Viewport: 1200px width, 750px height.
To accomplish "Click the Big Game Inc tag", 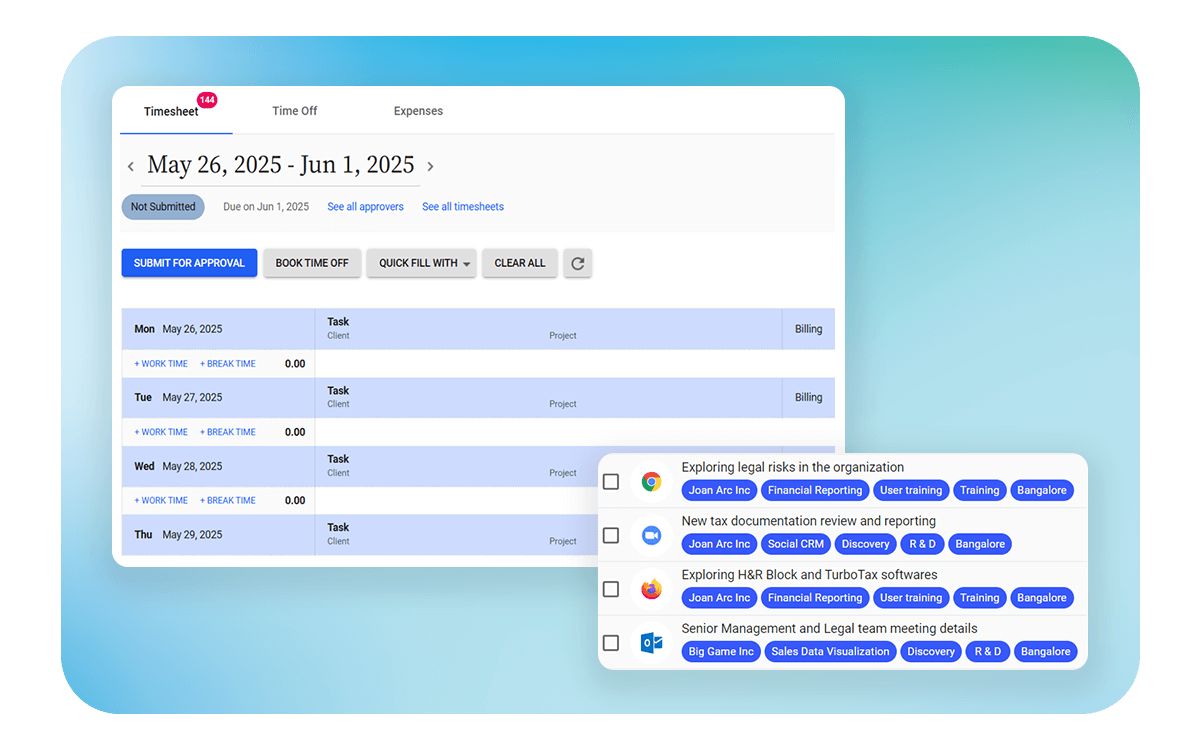I will click(x=721, y=651).
